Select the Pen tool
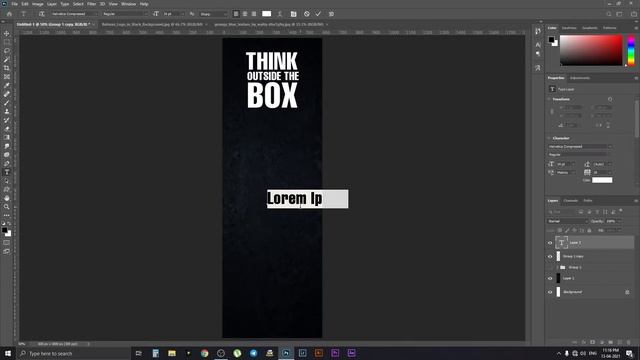640x360 pixels. point(7,163)
